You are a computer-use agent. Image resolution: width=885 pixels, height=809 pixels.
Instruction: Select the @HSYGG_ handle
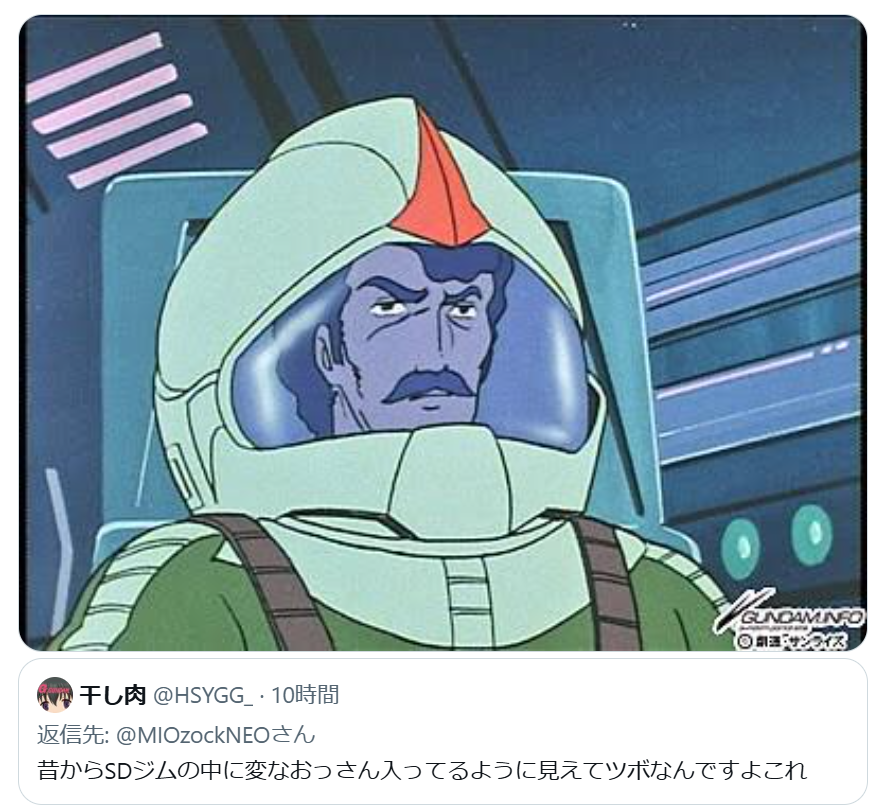[203, 696]
